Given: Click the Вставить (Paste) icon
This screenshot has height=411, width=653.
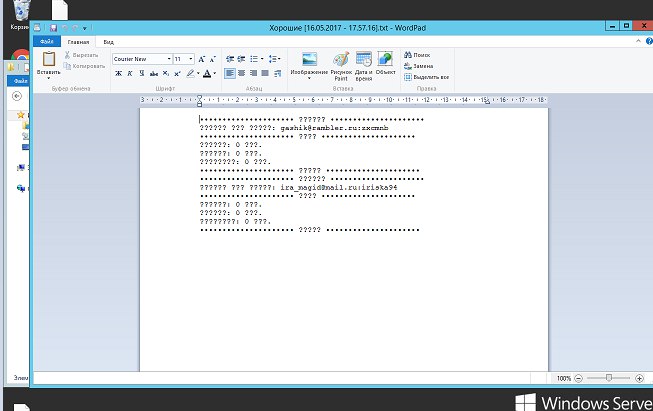Looking at the screenshot, I should tap(48, 60).
